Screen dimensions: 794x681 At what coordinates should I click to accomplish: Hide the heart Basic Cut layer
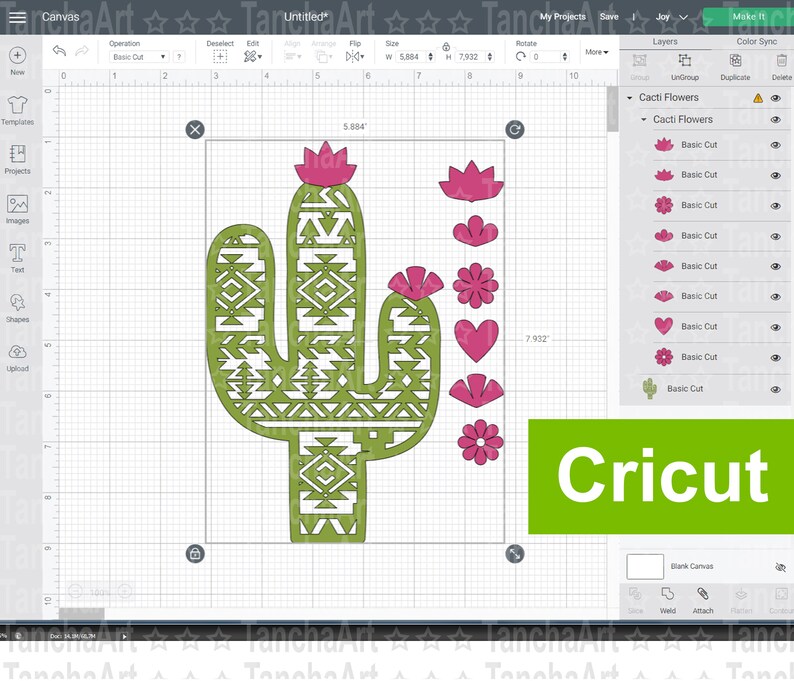point(776,327)
